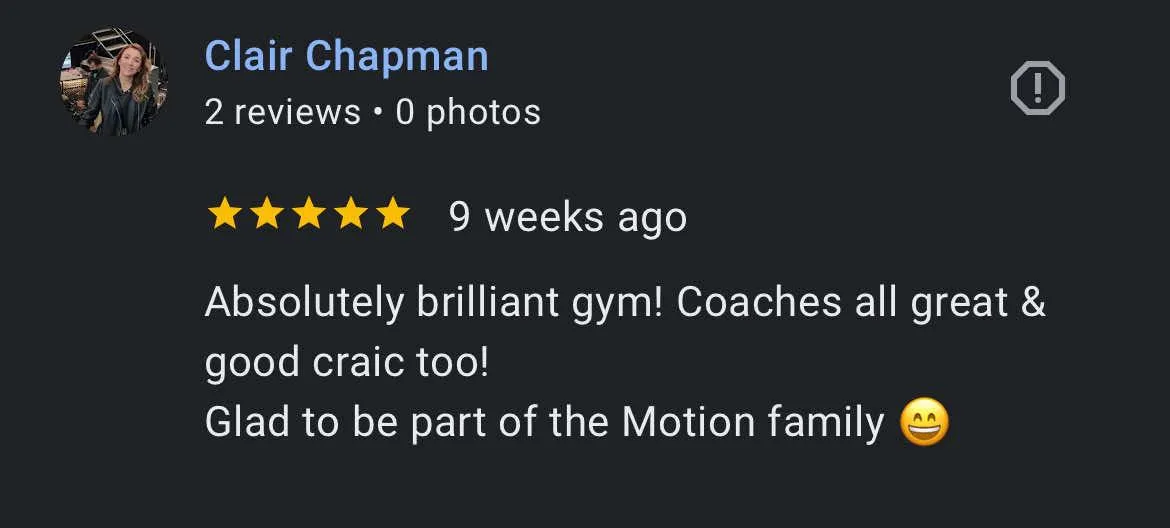This screenshot has width=1170, height=528.
Task: Open Clair Chapman's profile picture
Action: click(112, 82)
